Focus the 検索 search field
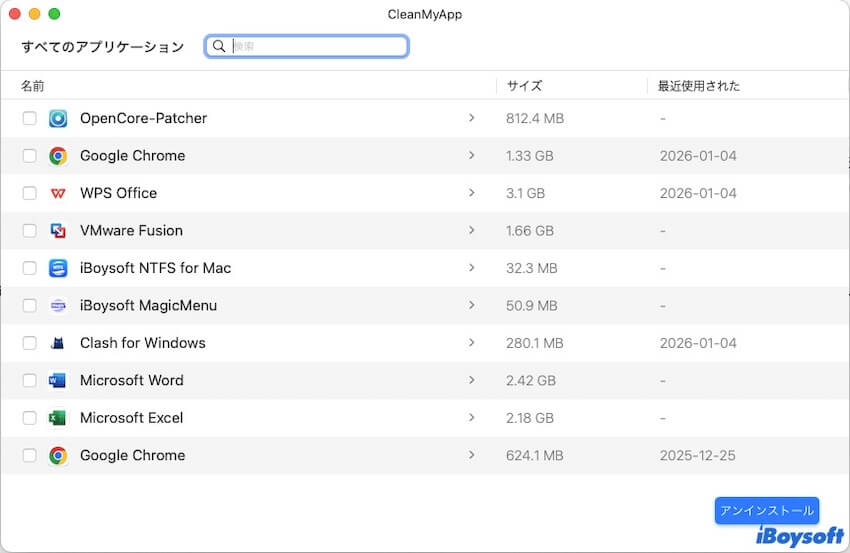The image size is (850, 553). click(315, 46)
